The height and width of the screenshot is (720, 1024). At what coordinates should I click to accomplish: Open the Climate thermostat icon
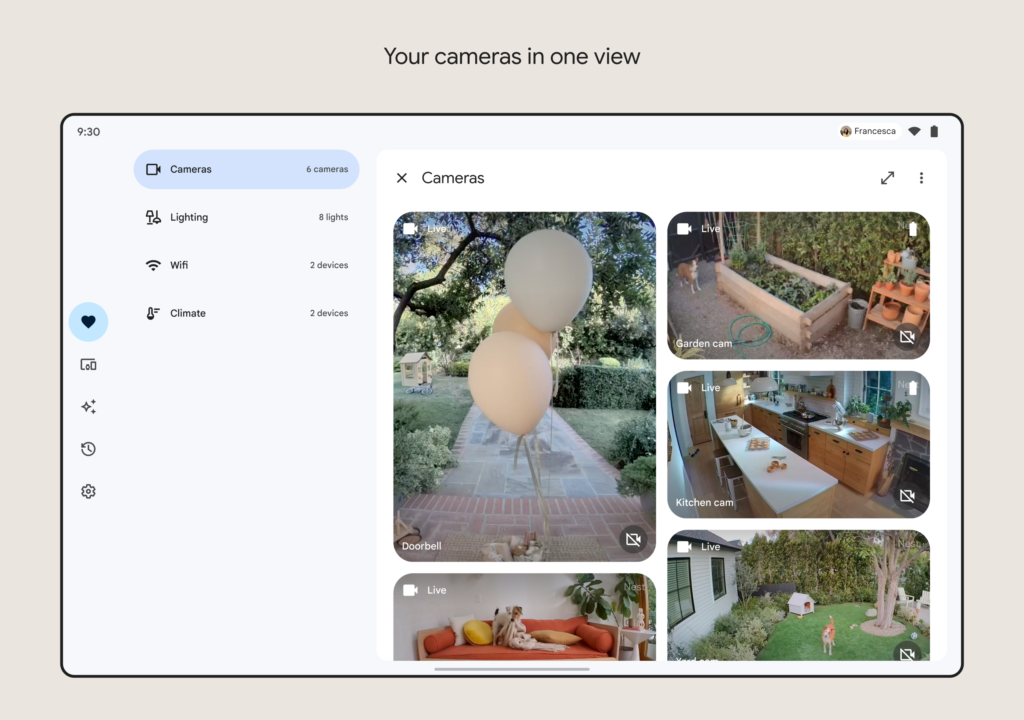point(155,313)
